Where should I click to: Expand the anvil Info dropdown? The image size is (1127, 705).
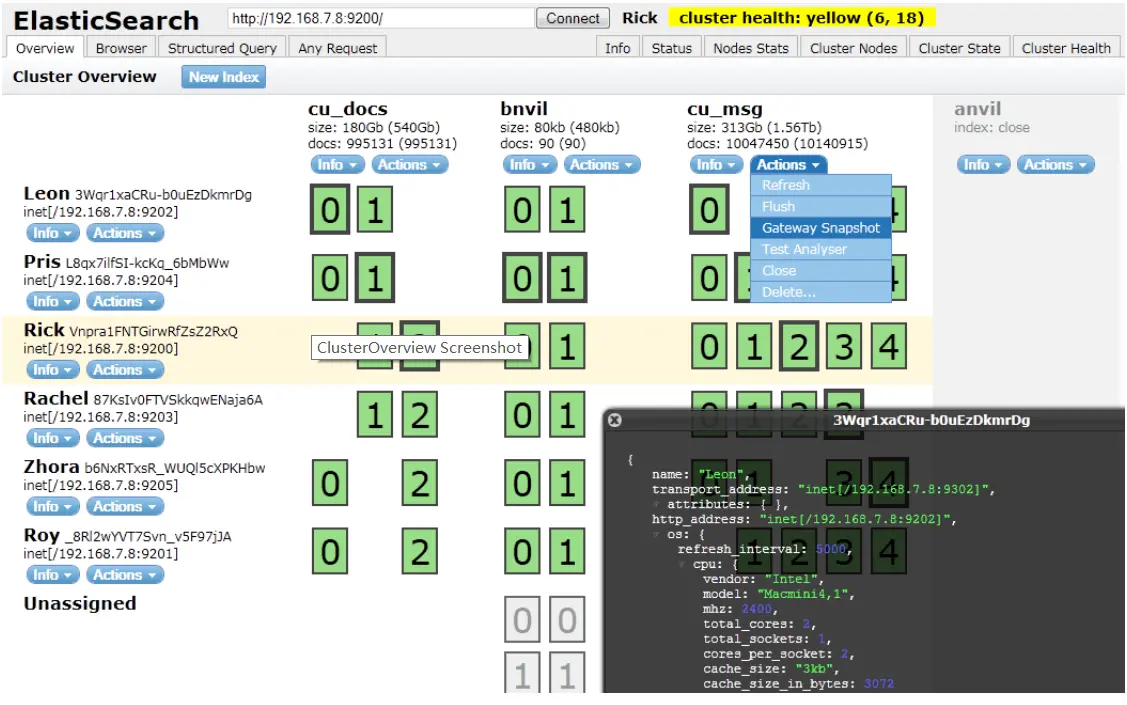point(983,165)
